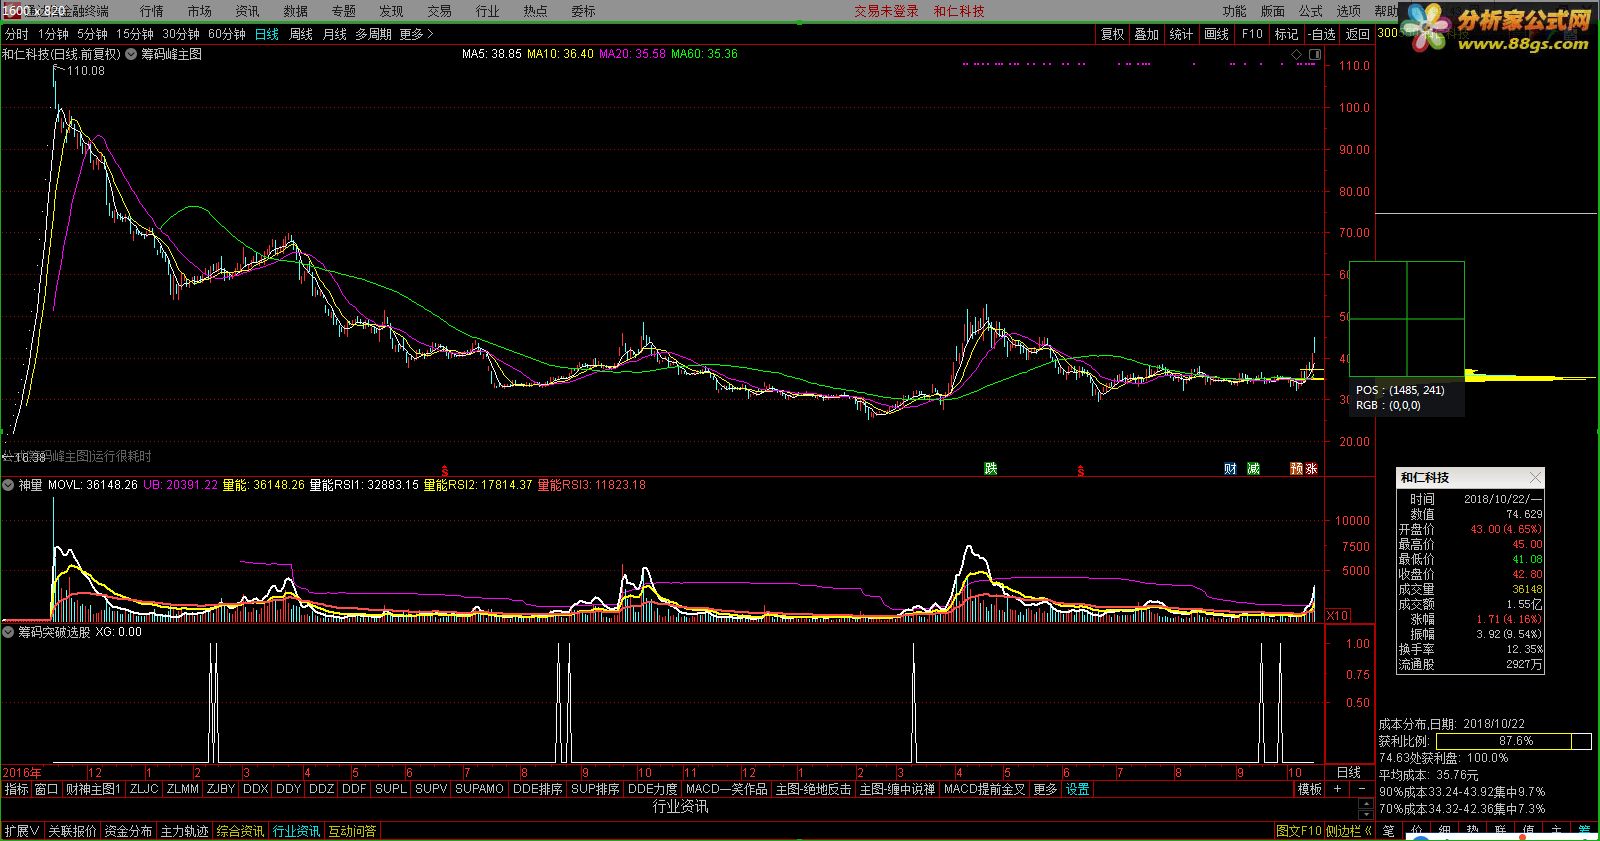This screenshot has width=1600, height=841.
Task: Select the 主图-绝地反击 indicator tab
Action: pos(814,789)
